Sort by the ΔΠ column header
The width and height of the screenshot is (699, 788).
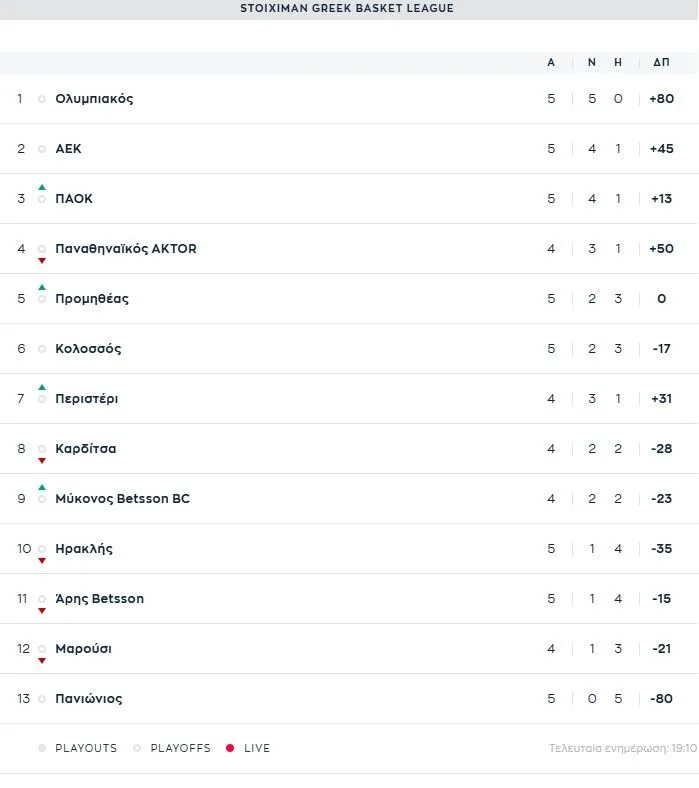(661, 62)
